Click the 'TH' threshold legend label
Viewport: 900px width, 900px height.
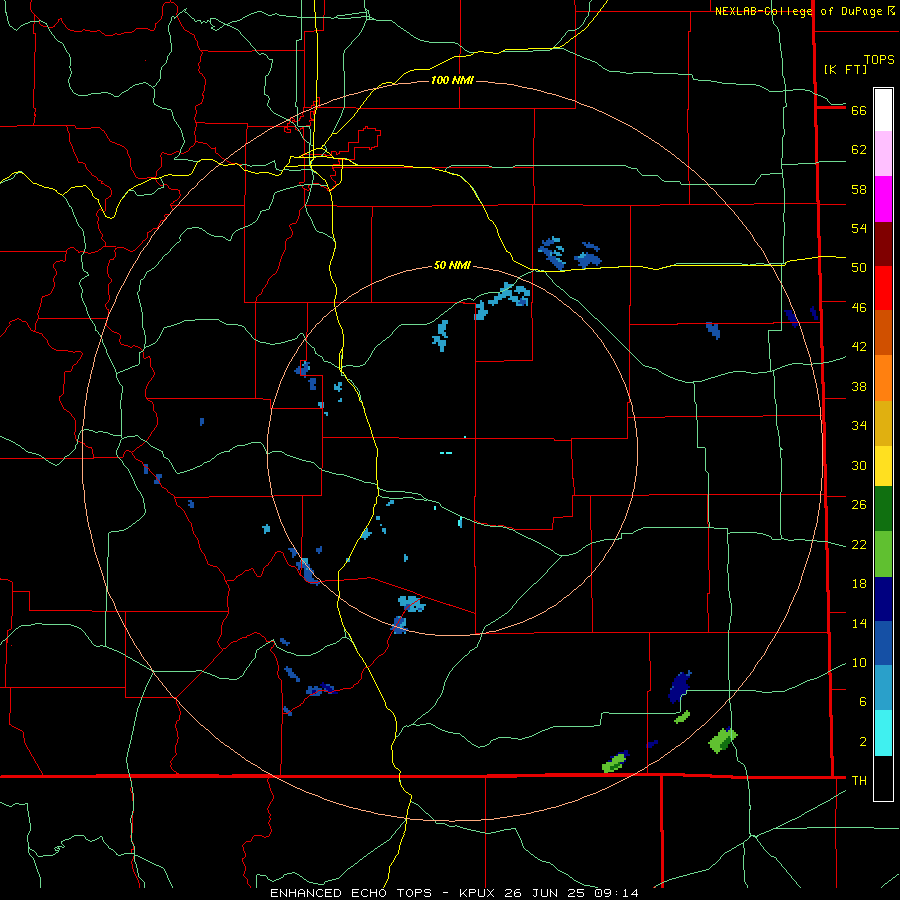point(859,781)
